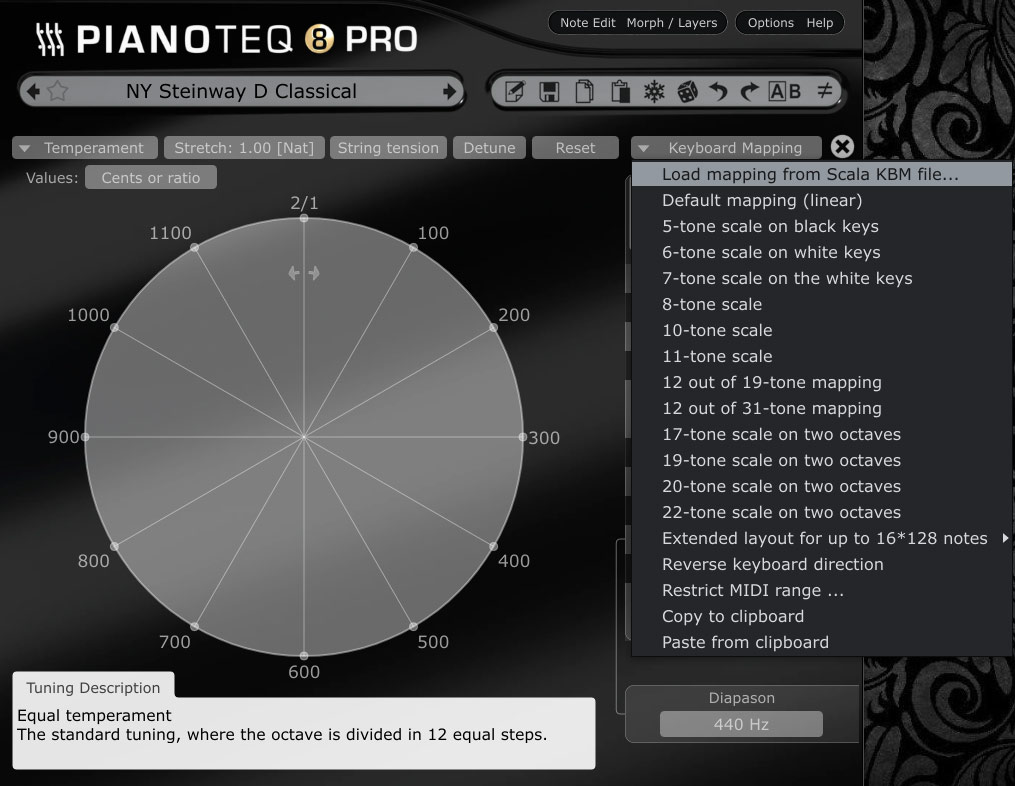Image resolution: width=1015 pixels, height=786 pixels.
Task: Redo last change
Action: click(x=749, y=91)
